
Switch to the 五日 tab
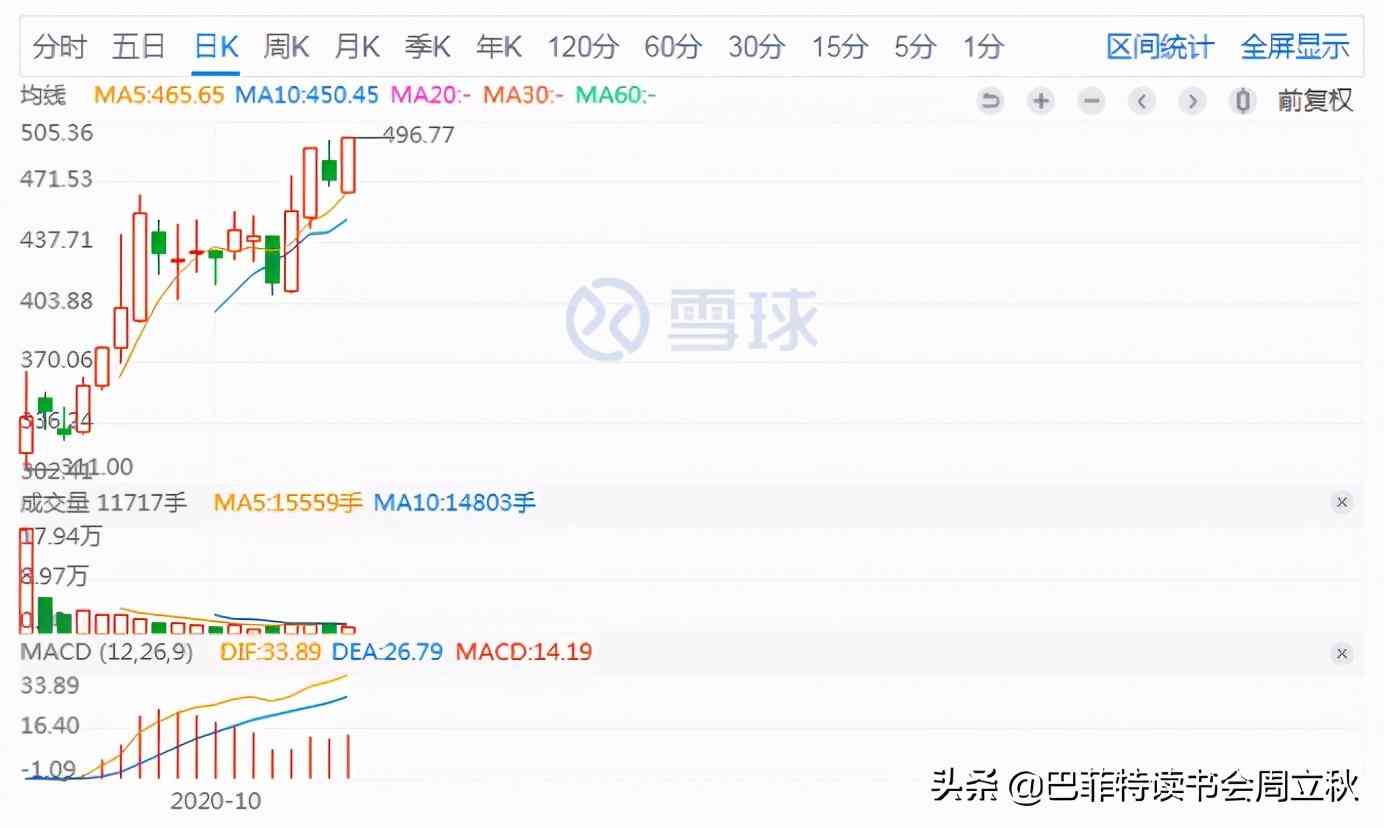(138, 46)
